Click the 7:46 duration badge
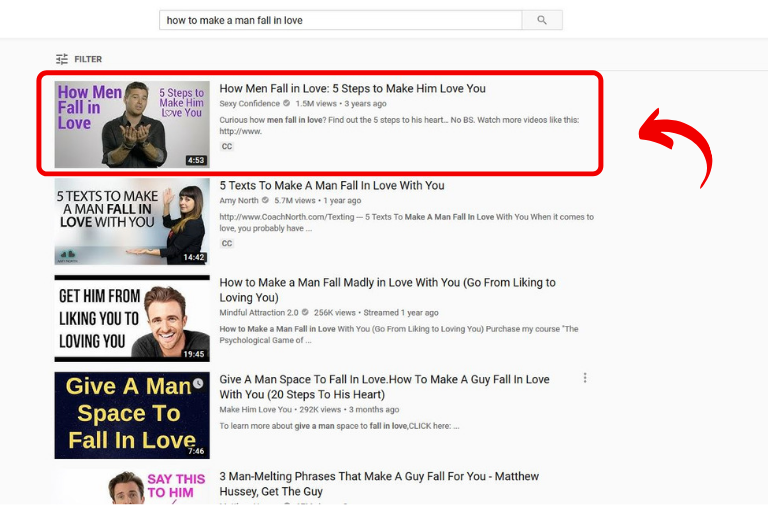 (196, 451)
